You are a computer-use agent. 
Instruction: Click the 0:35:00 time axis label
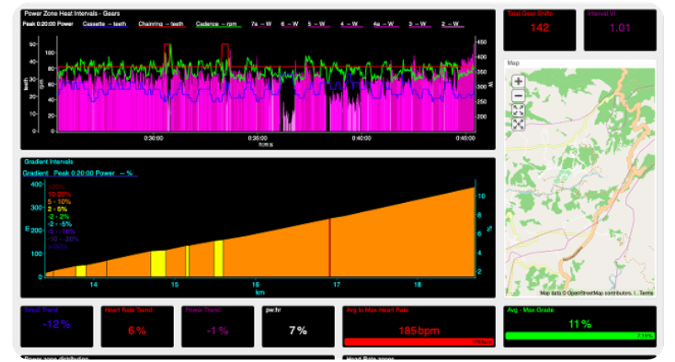click(257, 138)
